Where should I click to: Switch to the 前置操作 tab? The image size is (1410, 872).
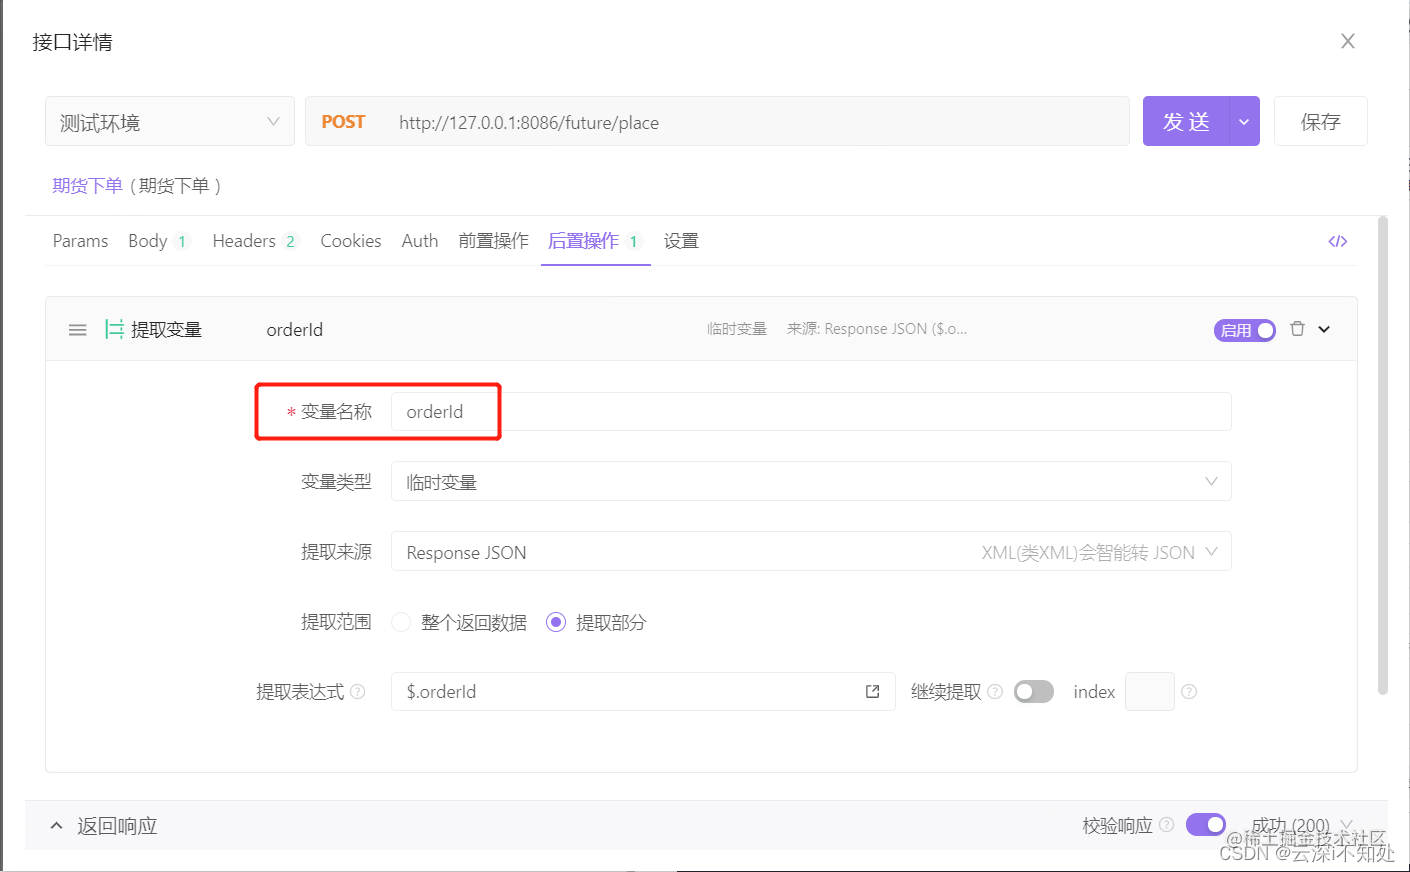click(x=493, y=241)
